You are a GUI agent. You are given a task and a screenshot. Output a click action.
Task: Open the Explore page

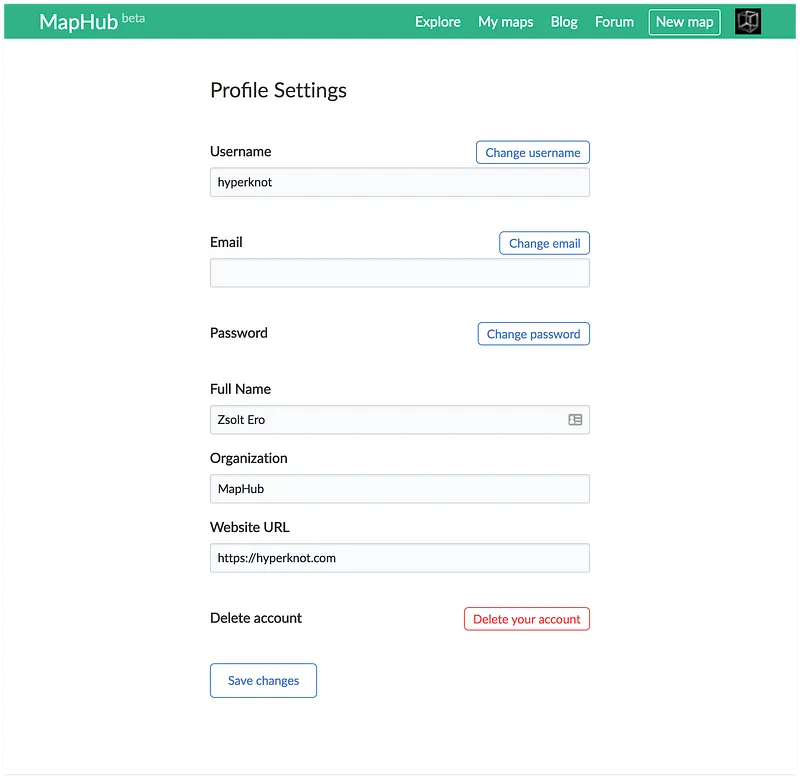point(437,22)
